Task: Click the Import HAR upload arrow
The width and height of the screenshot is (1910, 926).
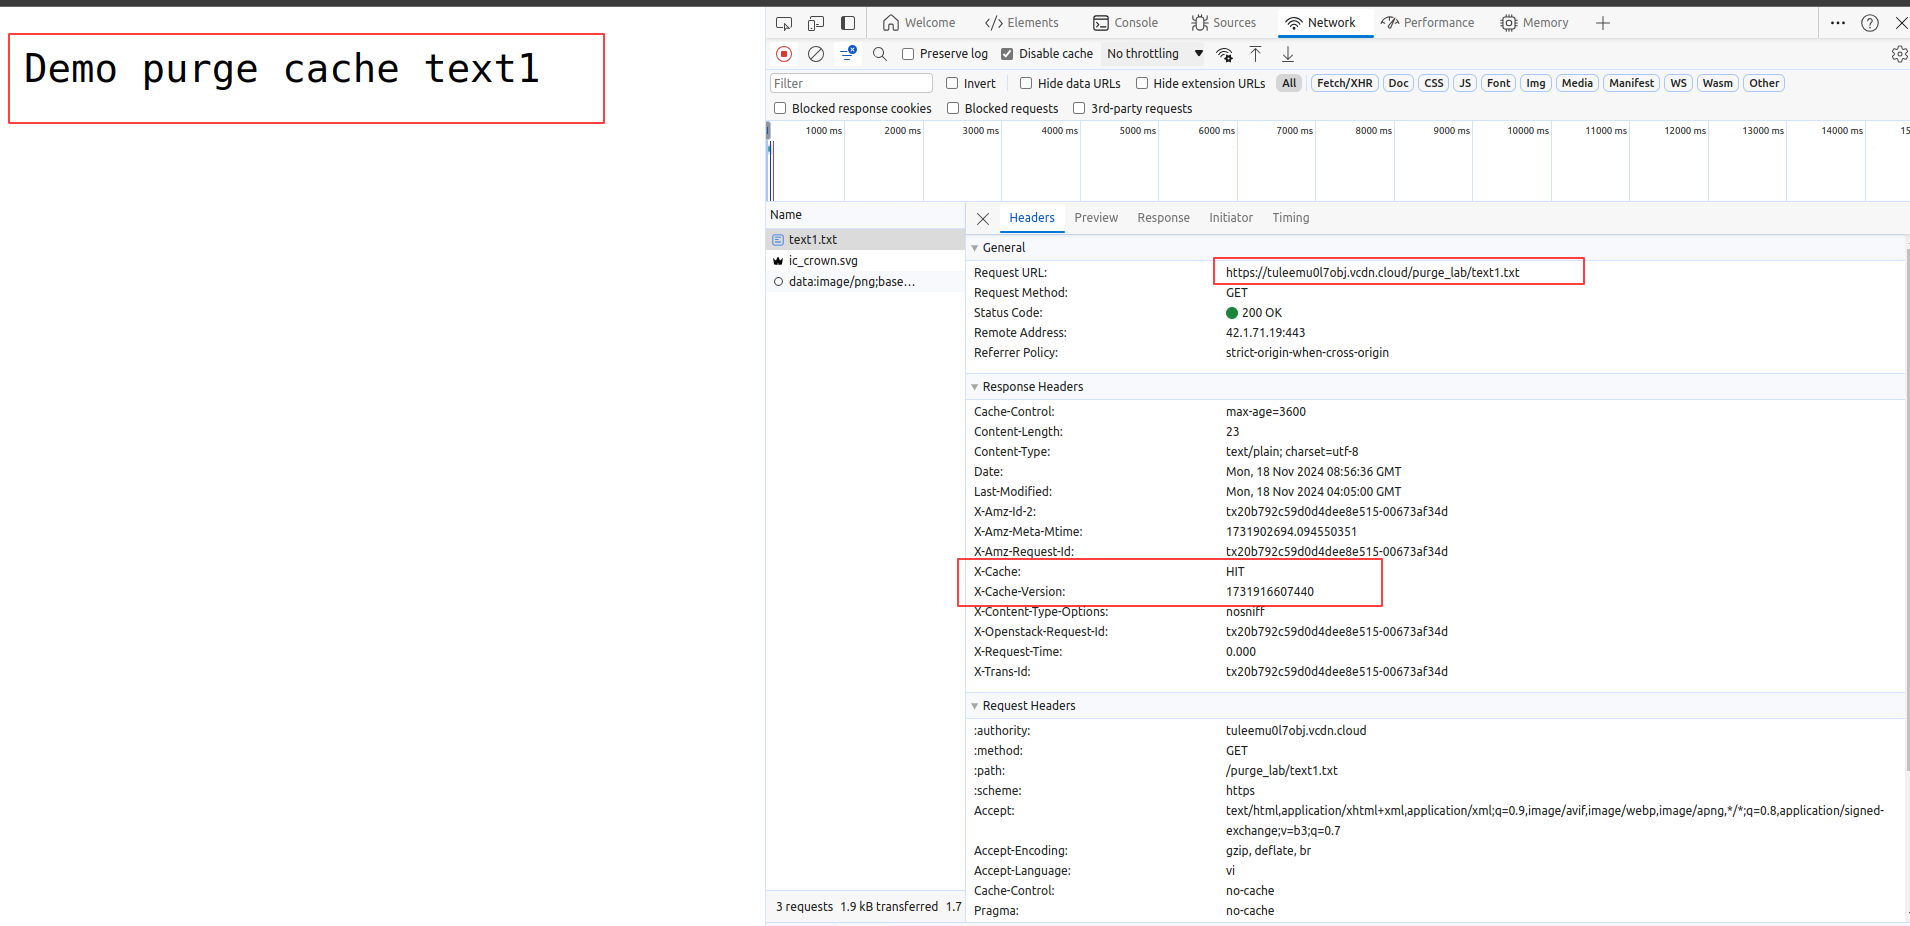Action: (1256, 54)
